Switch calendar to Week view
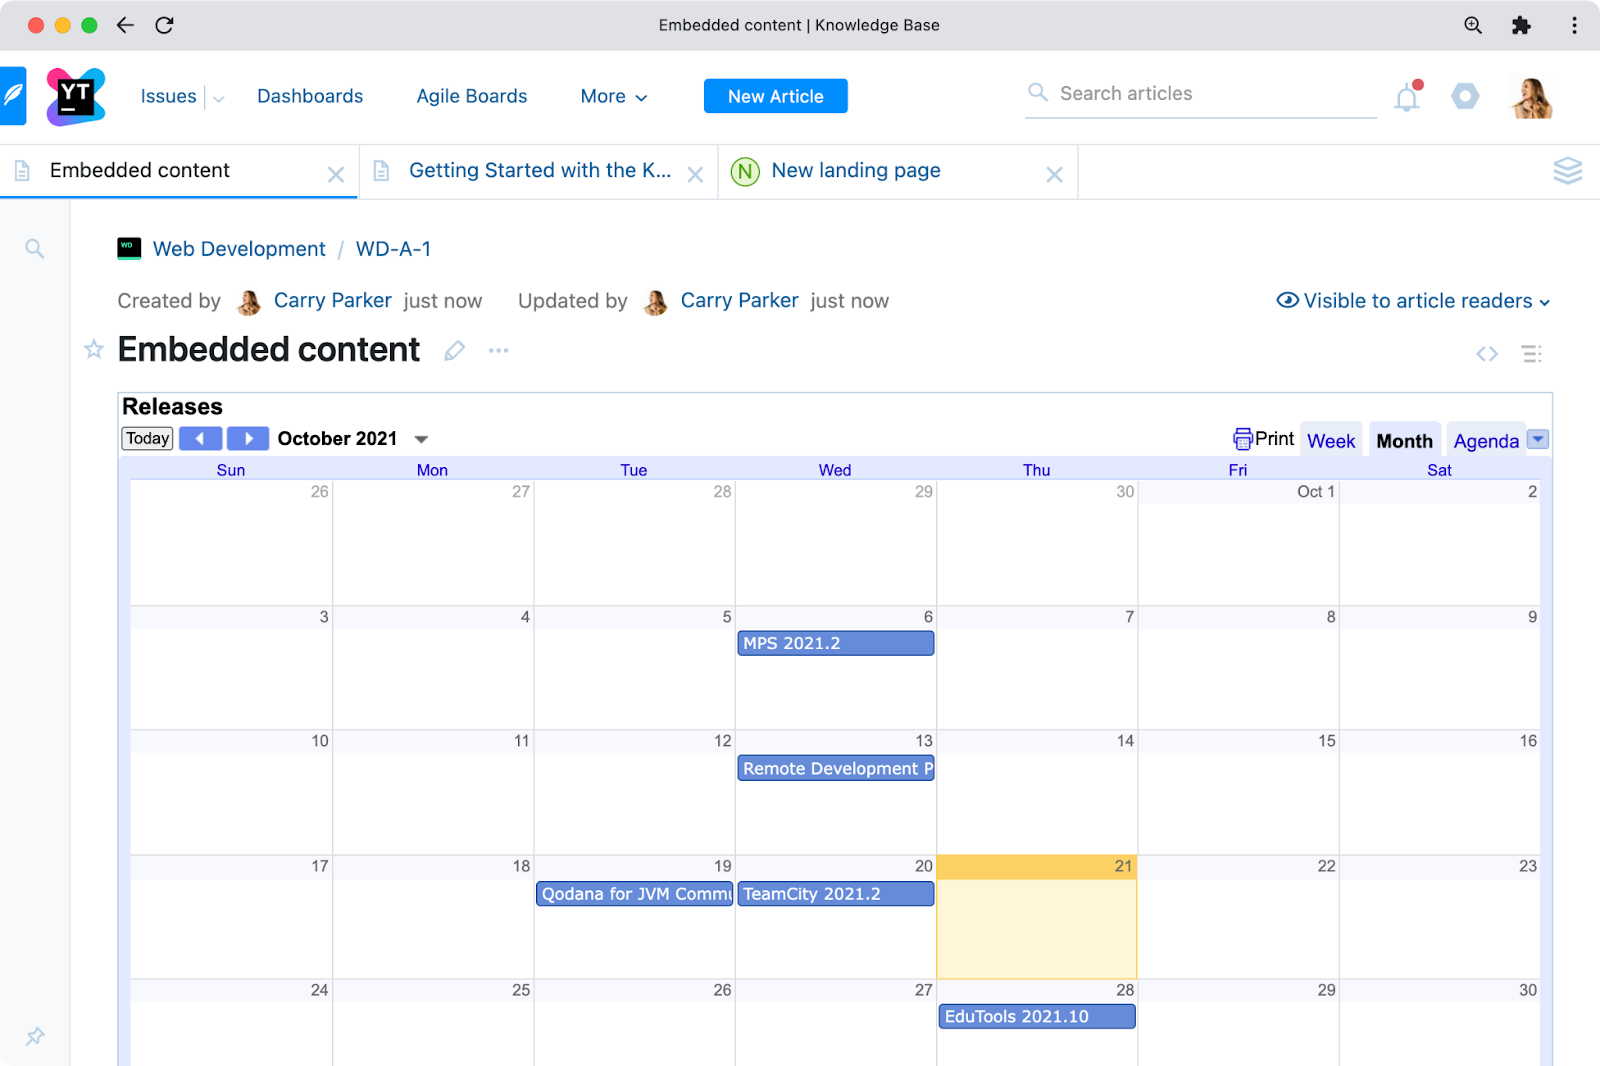The height and width of the screenshot is (1066, 1600). tap(1331, 441)
